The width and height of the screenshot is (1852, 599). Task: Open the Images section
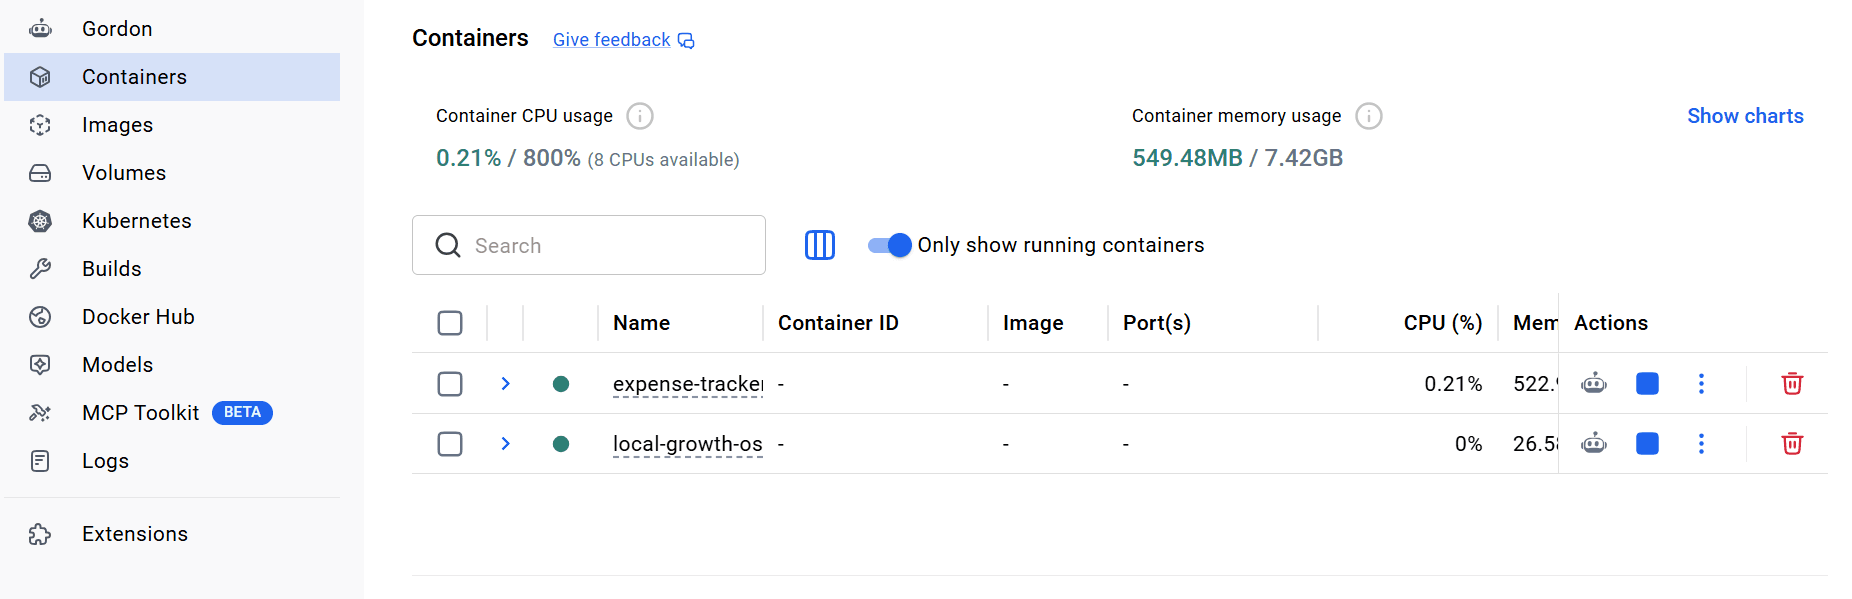(x=172, y=125)
